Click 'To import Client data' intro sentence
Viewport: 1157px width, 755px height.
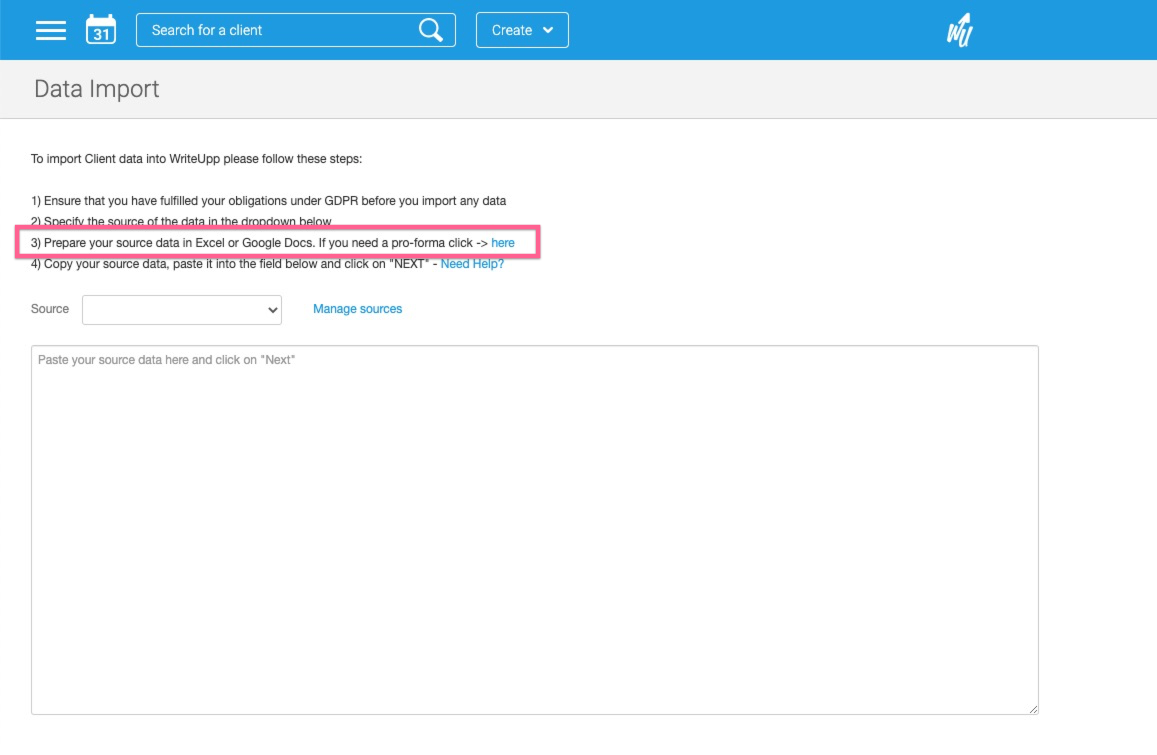203,159
